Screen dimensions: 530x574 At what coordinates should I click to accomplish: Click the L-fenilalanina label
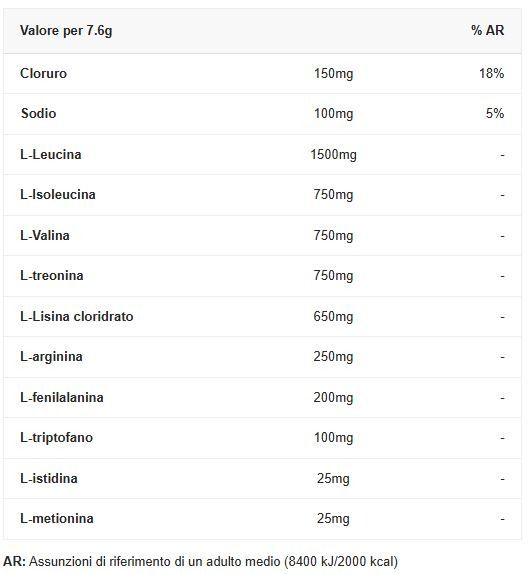[62, 398]
